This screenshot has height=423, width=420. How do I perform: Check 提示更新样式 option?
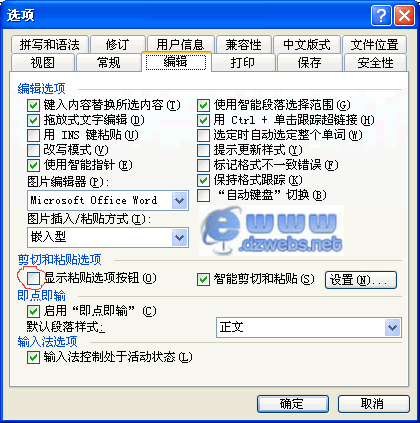pos(203,150)
